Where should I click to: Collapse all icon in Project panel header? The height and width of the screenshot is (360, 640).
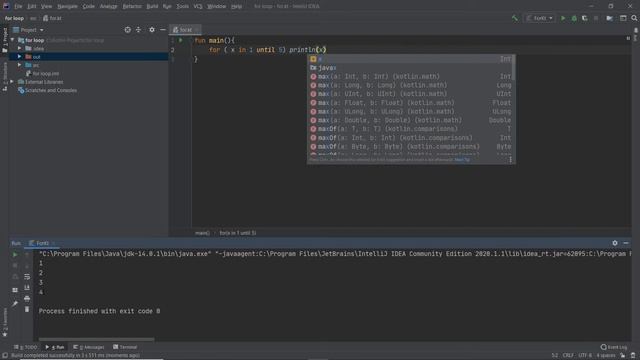click(138, 30)
